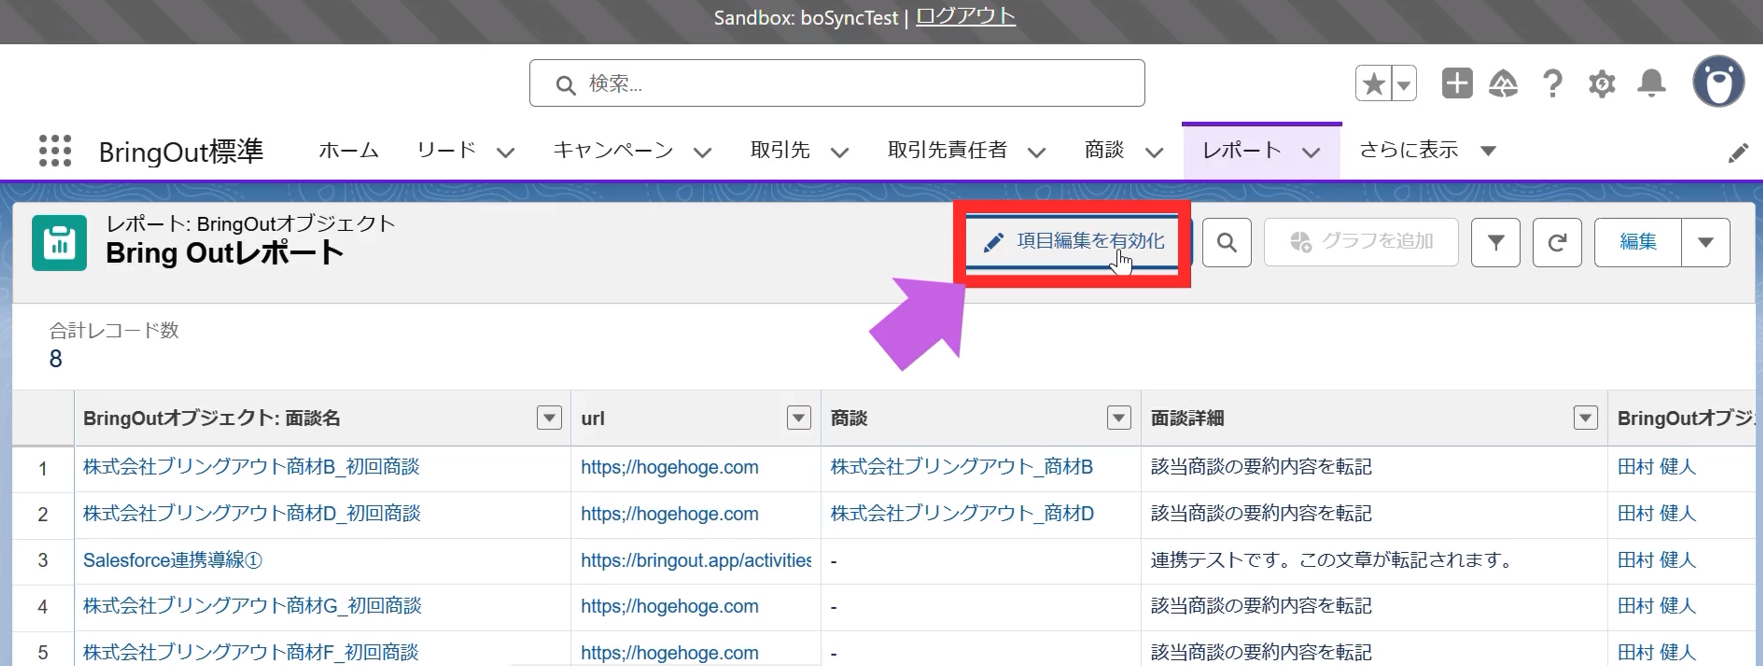
Task: Open 株式会社ブリングアウト_商材B opportunity link
Action: 961,467
